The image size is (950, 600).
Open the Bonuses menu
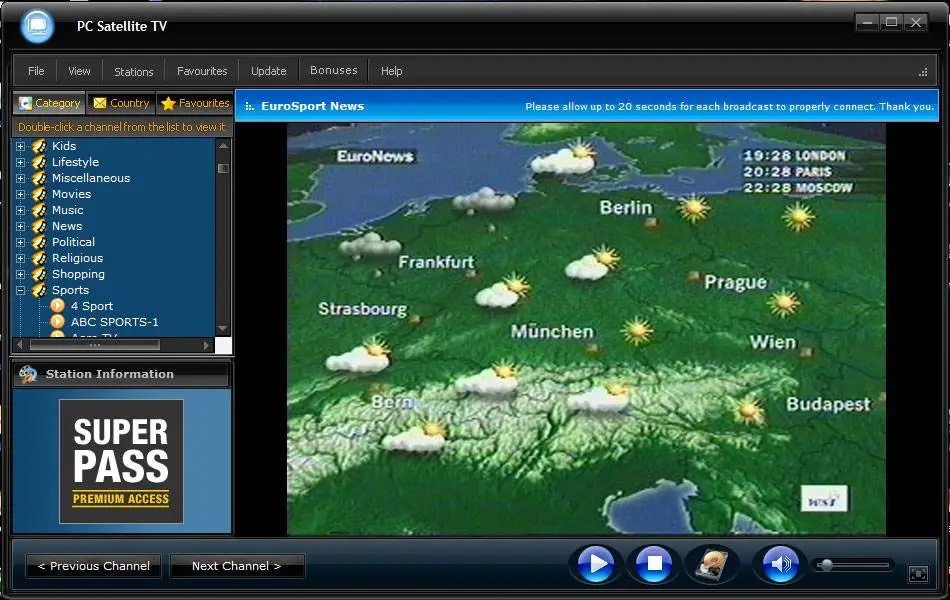[x=333, y=71]
